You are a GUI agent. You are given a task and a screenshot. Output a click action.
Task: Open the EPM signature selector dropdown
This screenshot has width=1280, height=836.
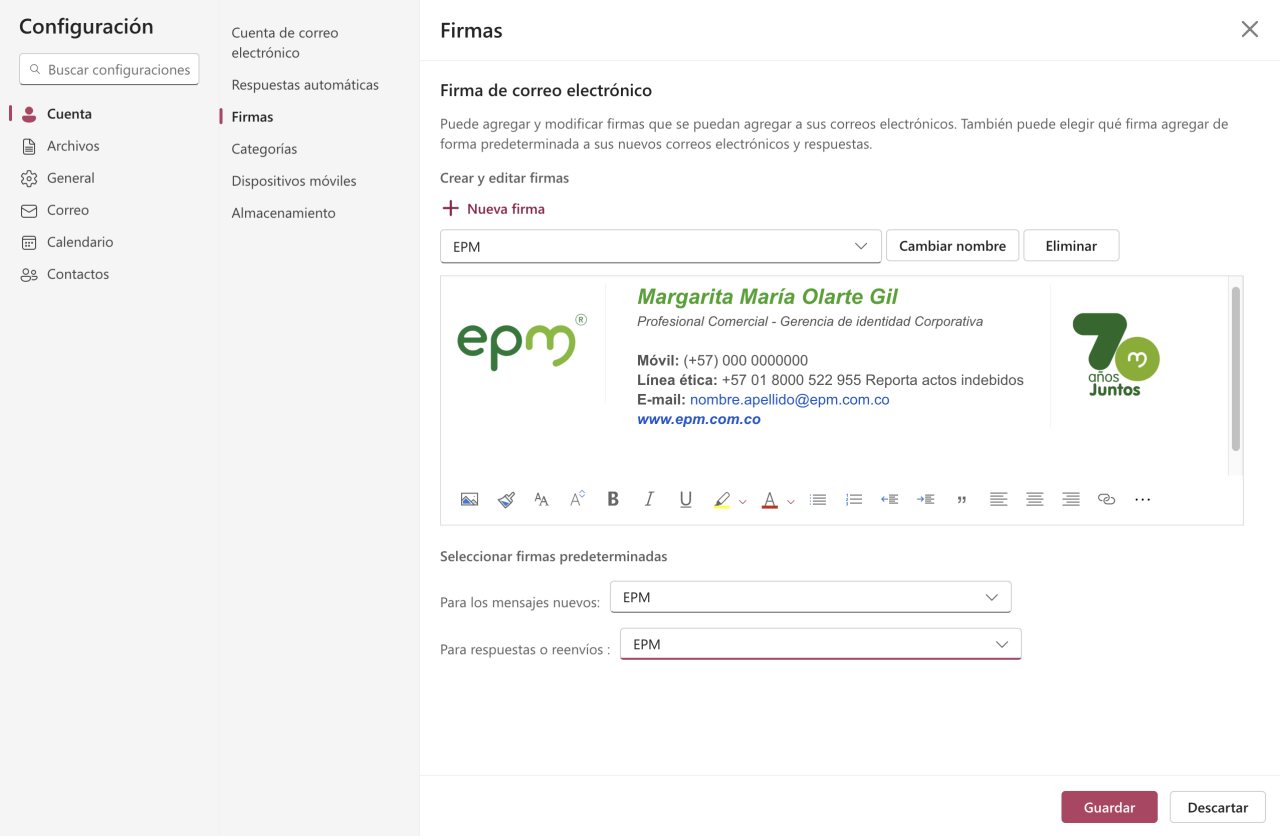pyautogui.click(x=660, y=246)
